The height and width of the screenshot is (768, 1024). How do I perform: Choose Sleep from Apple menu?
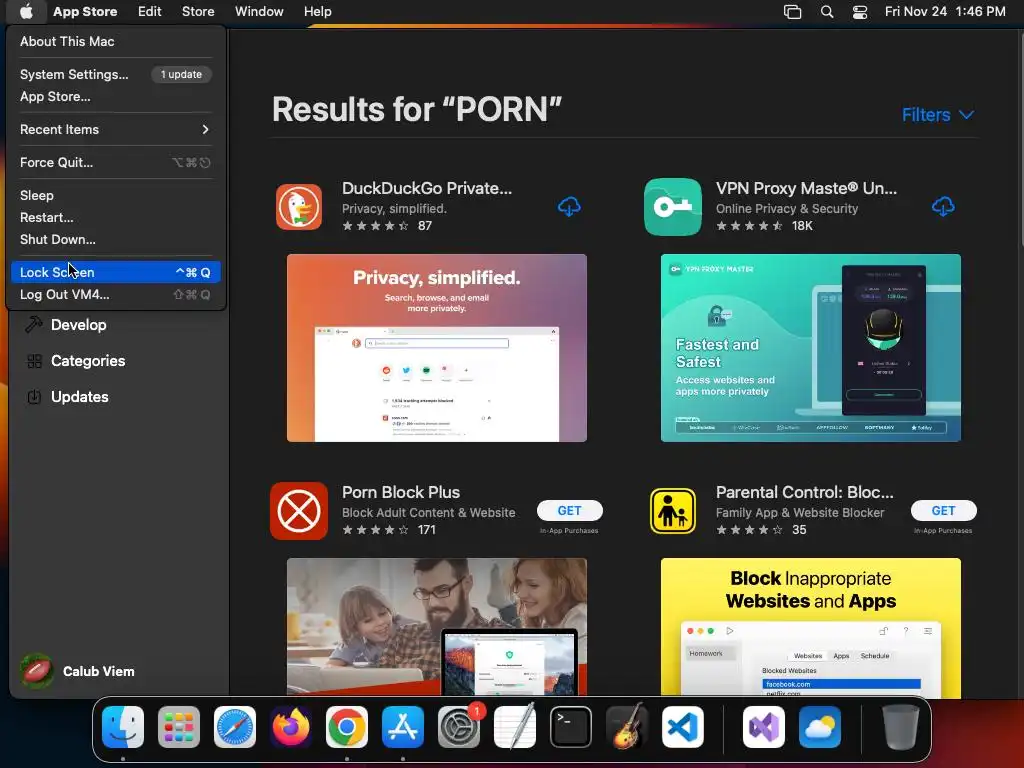click(116, 195)
